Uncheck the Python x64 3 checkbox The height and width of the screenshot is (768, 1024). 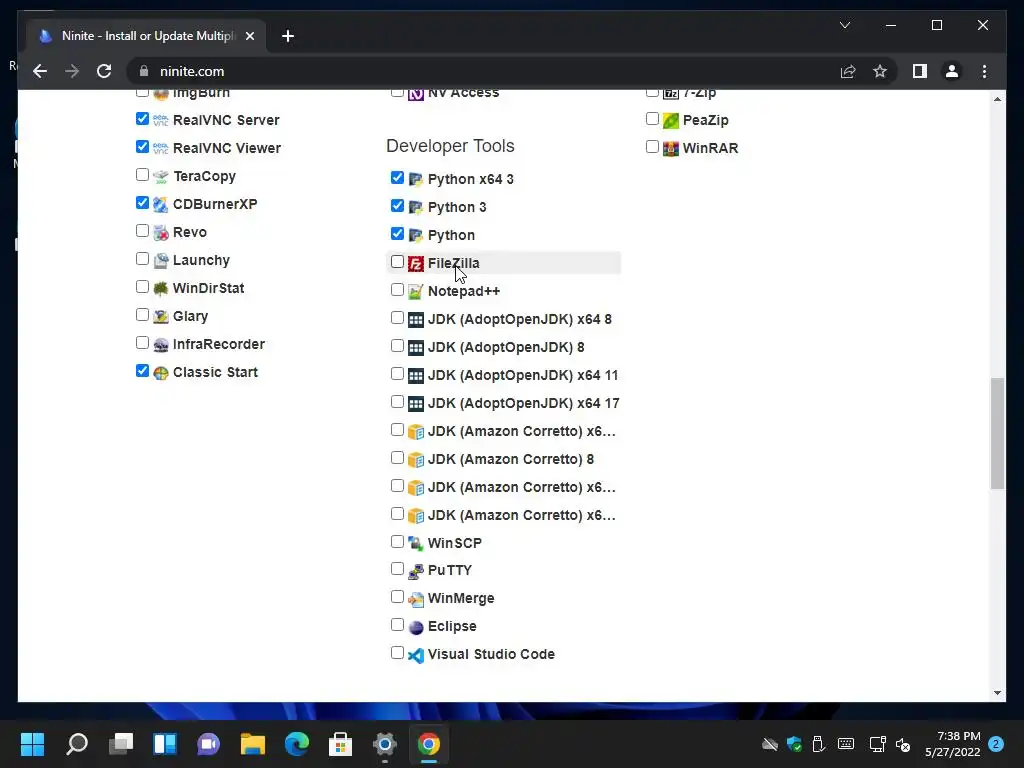397,178
